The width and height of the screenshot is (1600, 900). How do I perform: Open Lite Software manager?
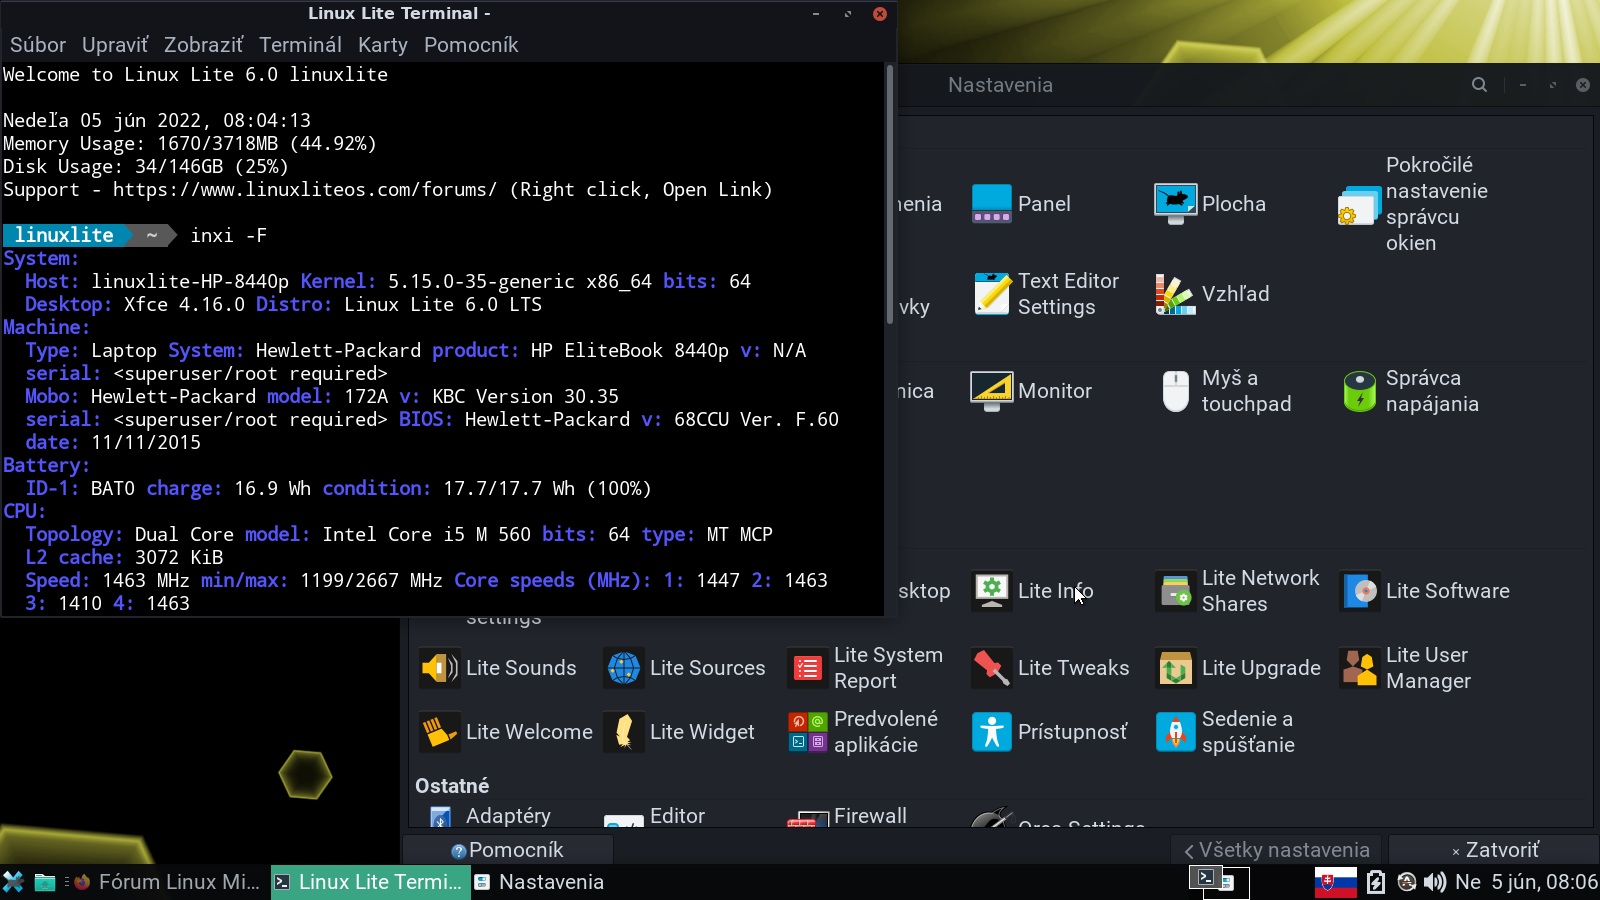[x=1426, y=591]
